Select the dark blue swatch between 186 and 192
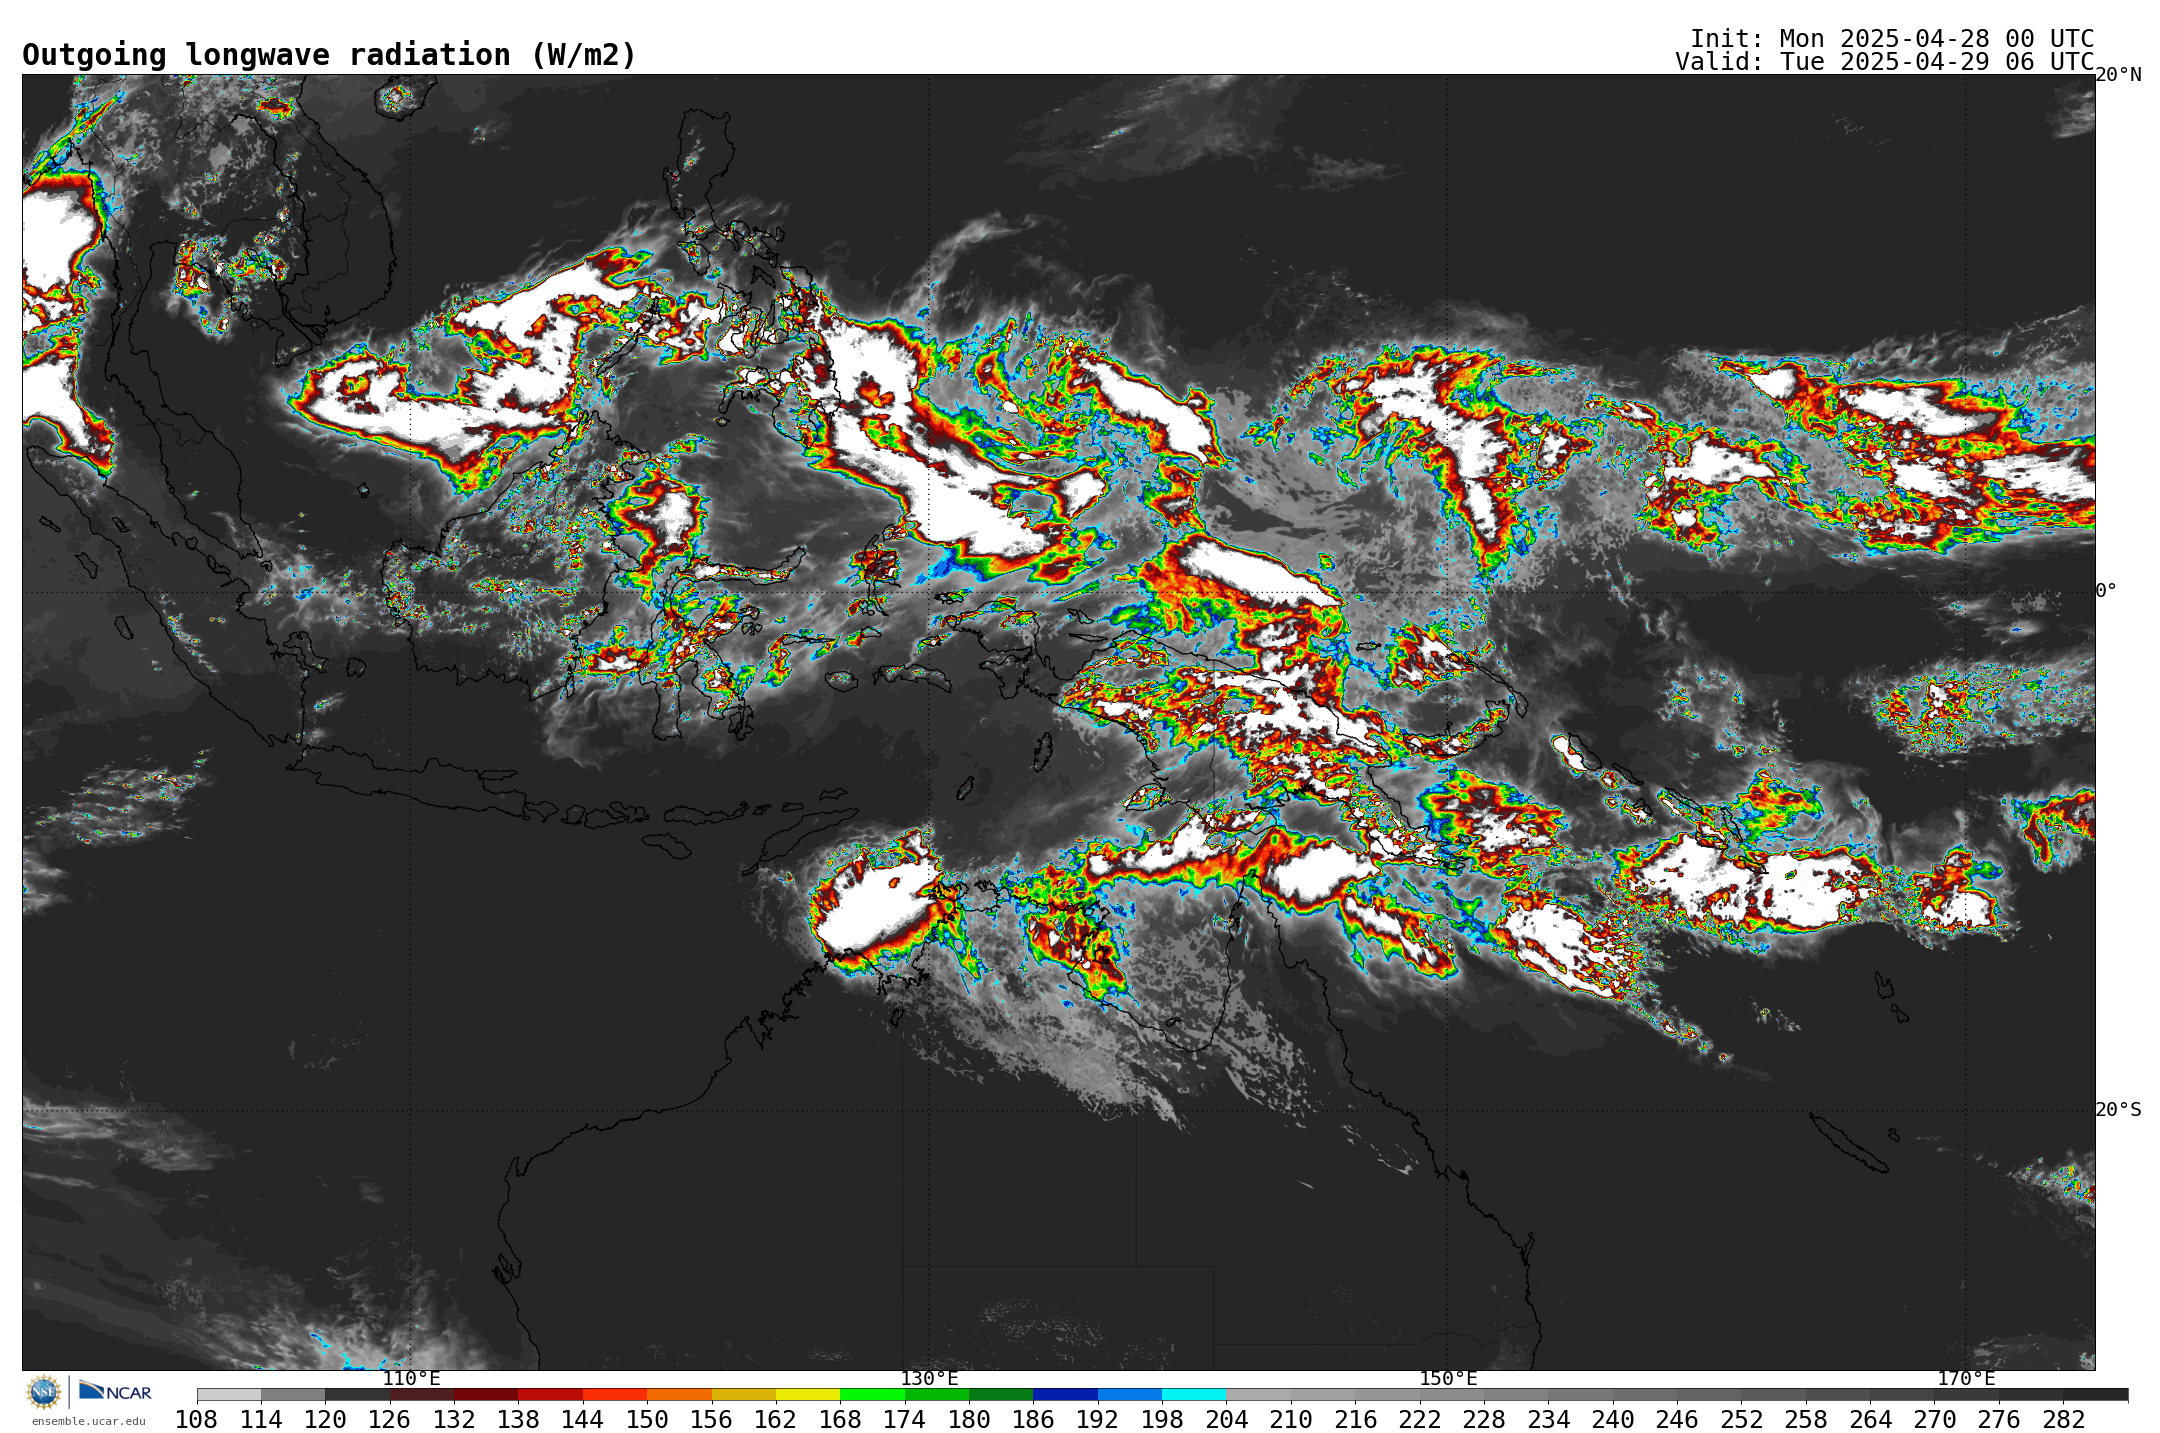Viewport: 2160px width, 1433px height. (1065, 1394)
